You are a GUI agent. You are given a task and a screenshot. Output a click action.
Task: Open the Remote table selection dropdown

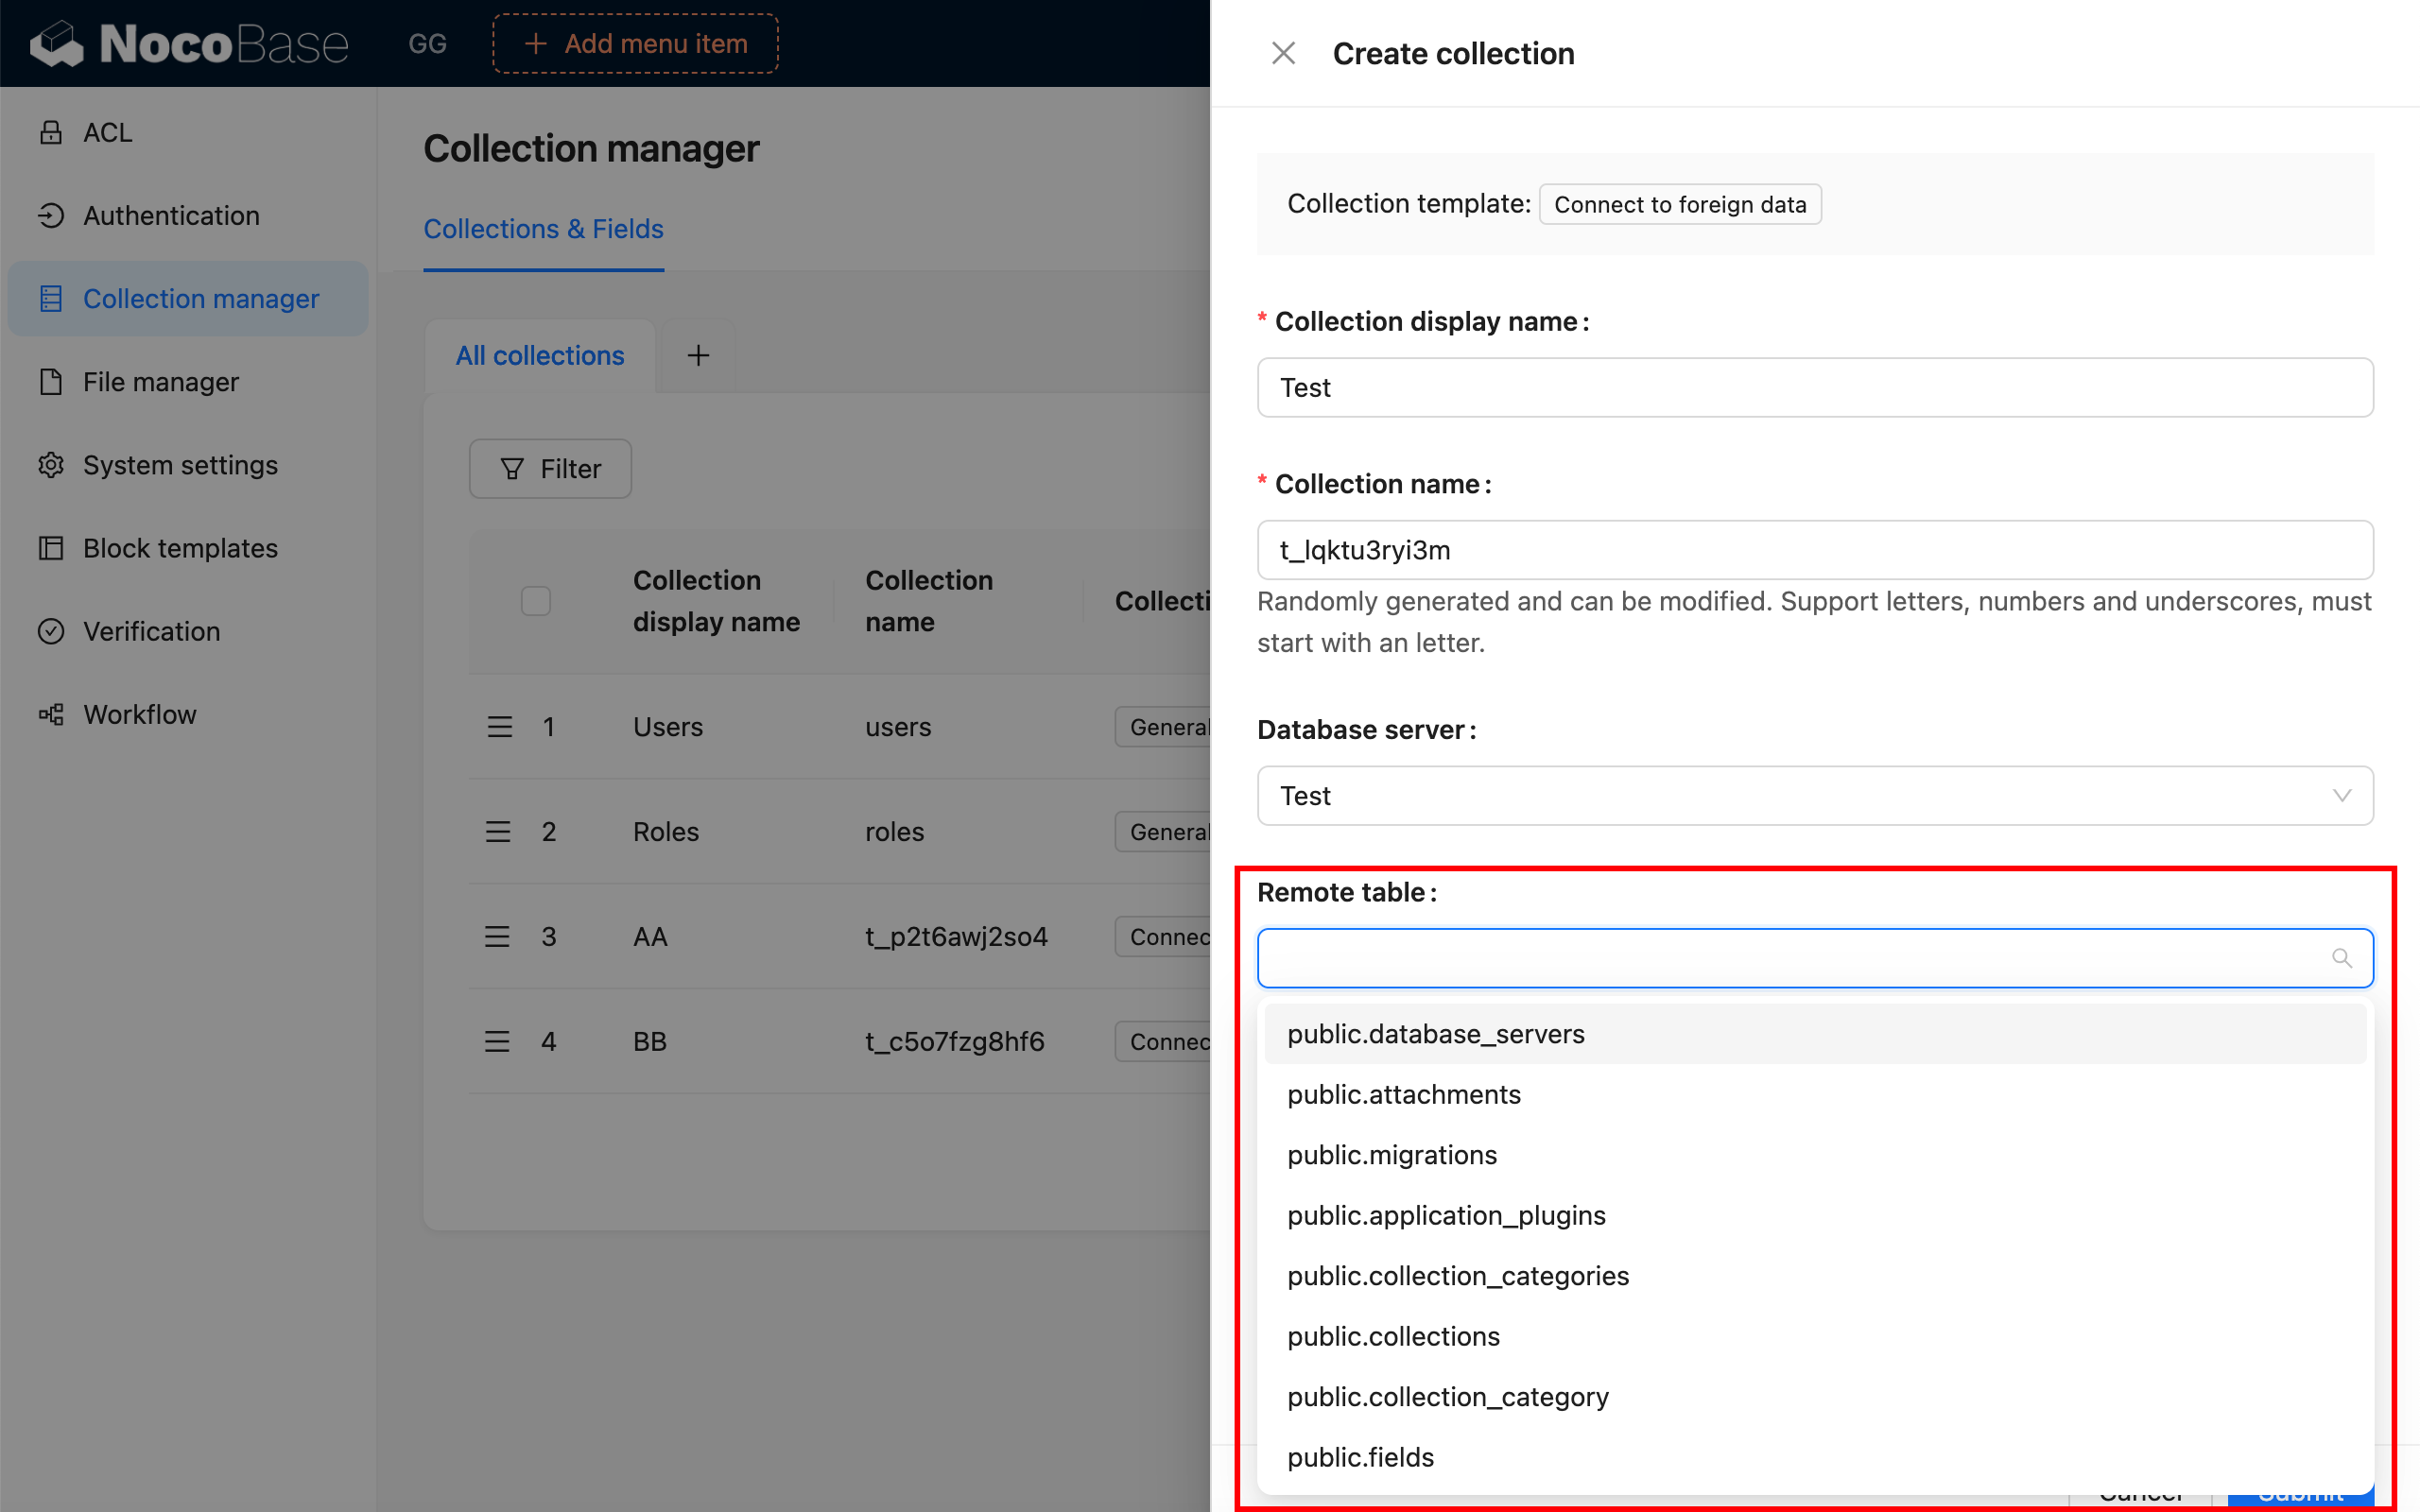pos(1800,957)
